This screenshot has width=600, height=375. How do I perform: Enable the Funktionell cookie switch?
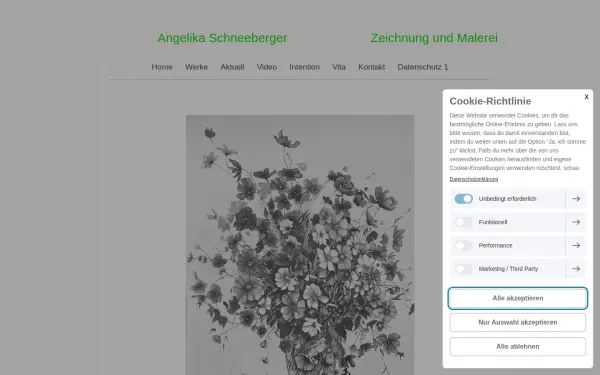(463, 222)
